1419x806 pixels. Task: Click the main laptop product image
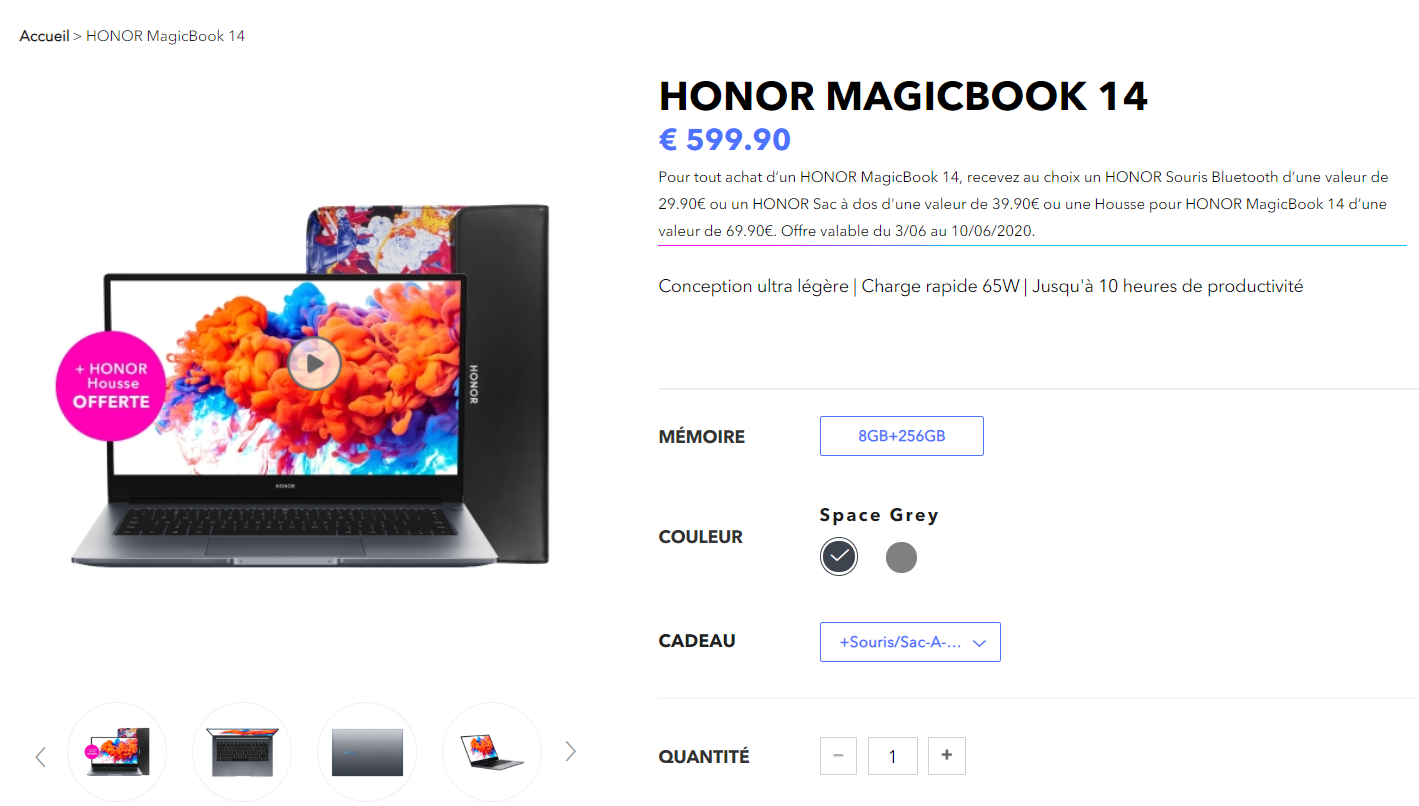[310, 385]
